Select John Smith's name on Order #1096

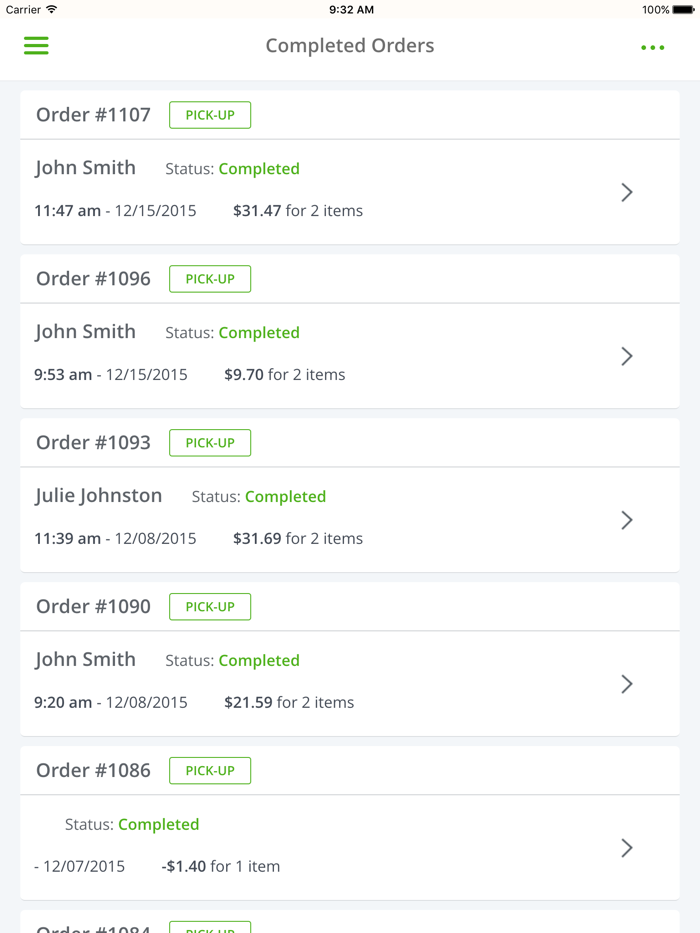(86, 331)
